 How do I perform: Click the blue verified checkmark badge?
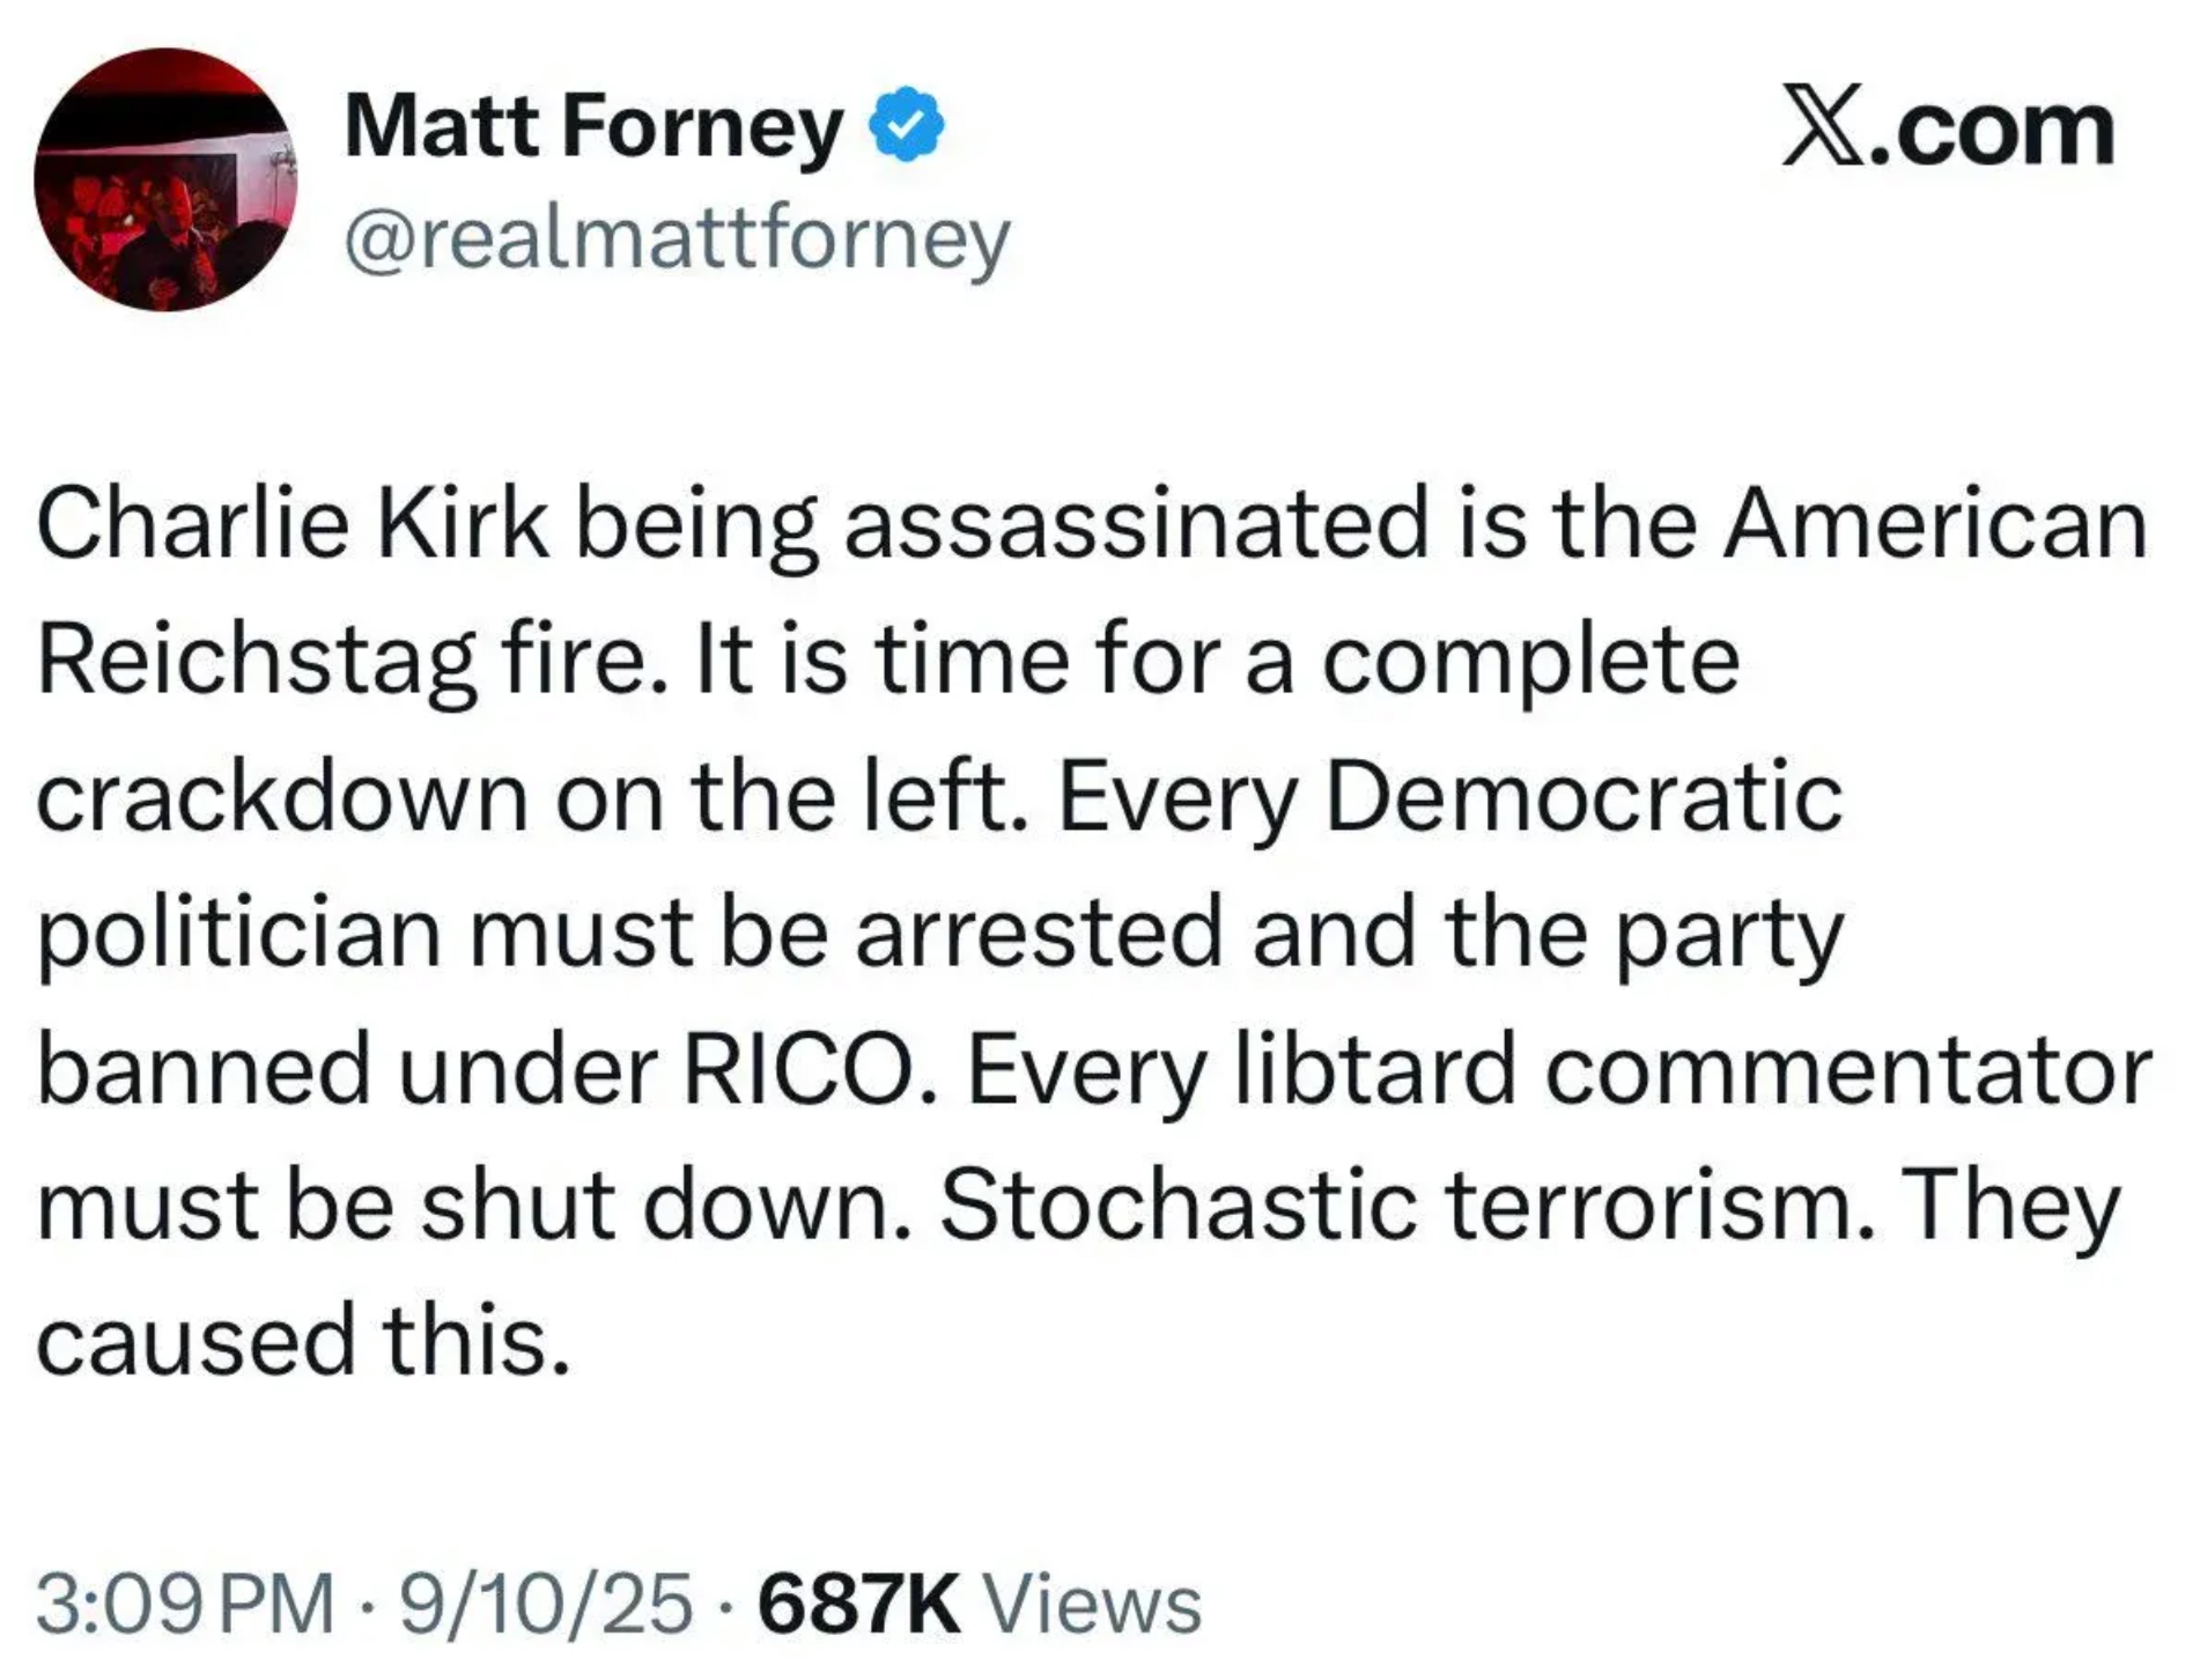point(909,125)
